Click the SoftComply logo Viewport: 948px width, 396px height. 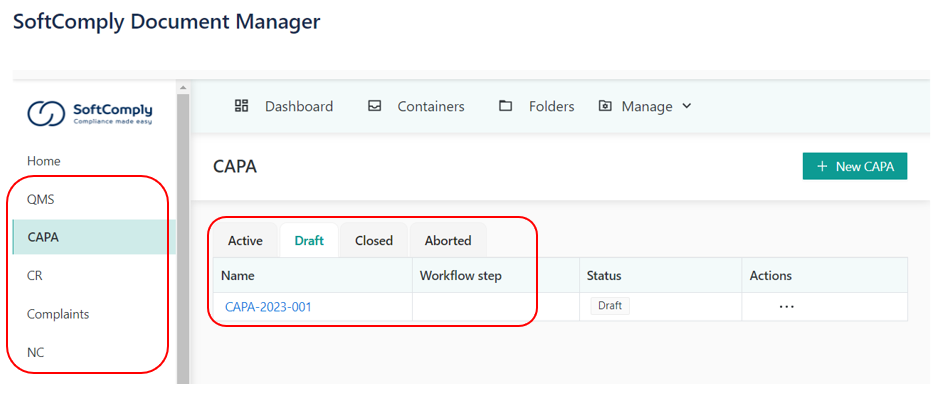[90, 113]
